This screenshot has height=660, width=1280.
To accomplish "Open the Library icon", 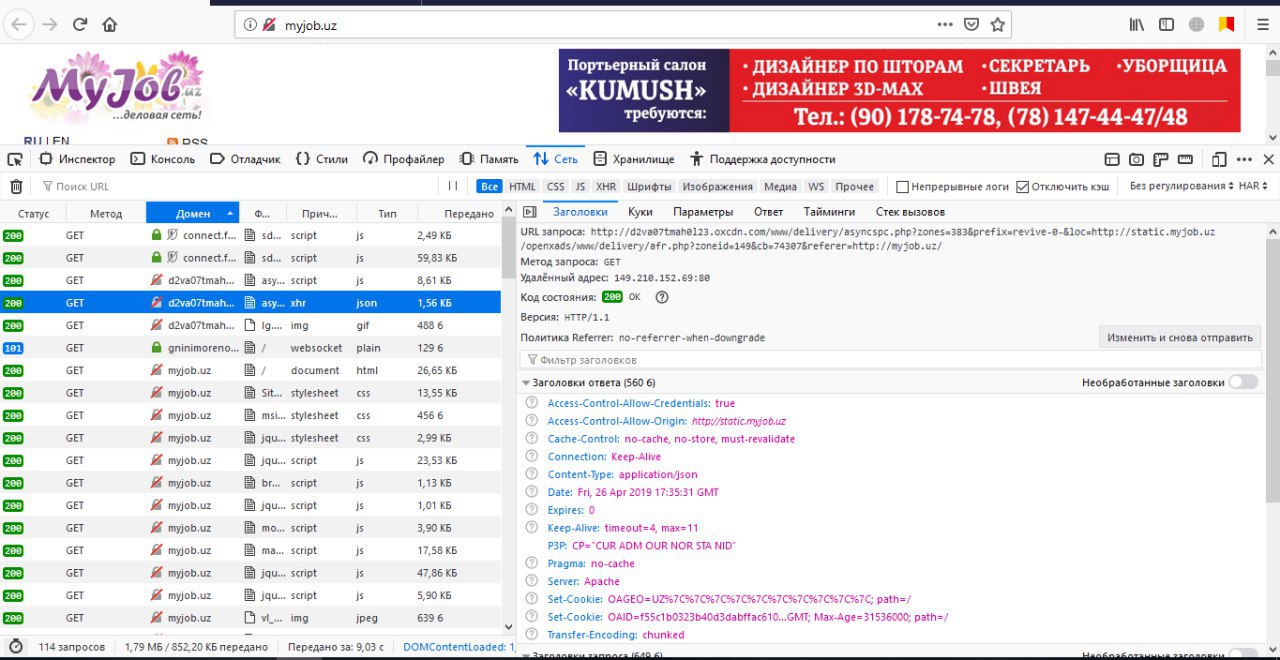I will (1137, 24).
